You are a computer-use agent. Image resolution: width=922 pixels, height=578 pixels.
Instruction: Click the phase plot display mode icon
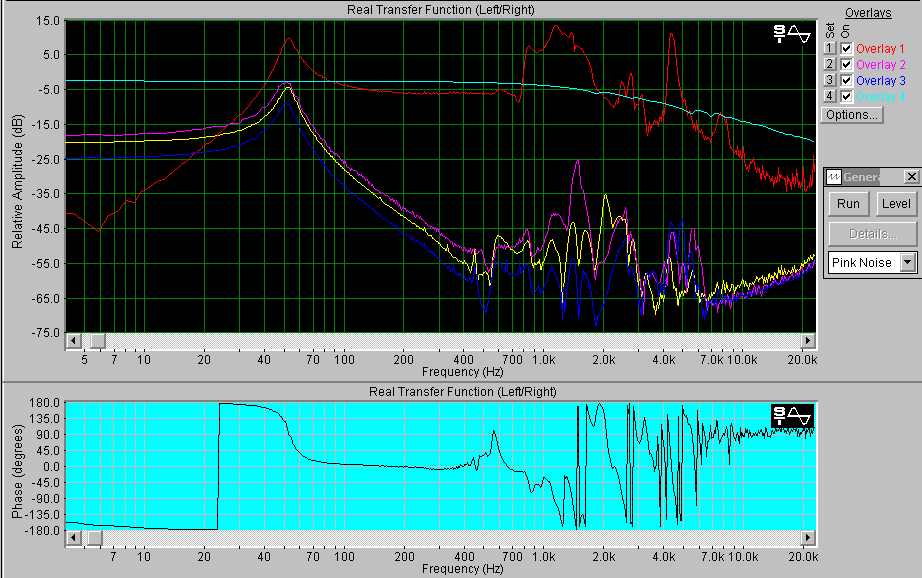[792, 416]
